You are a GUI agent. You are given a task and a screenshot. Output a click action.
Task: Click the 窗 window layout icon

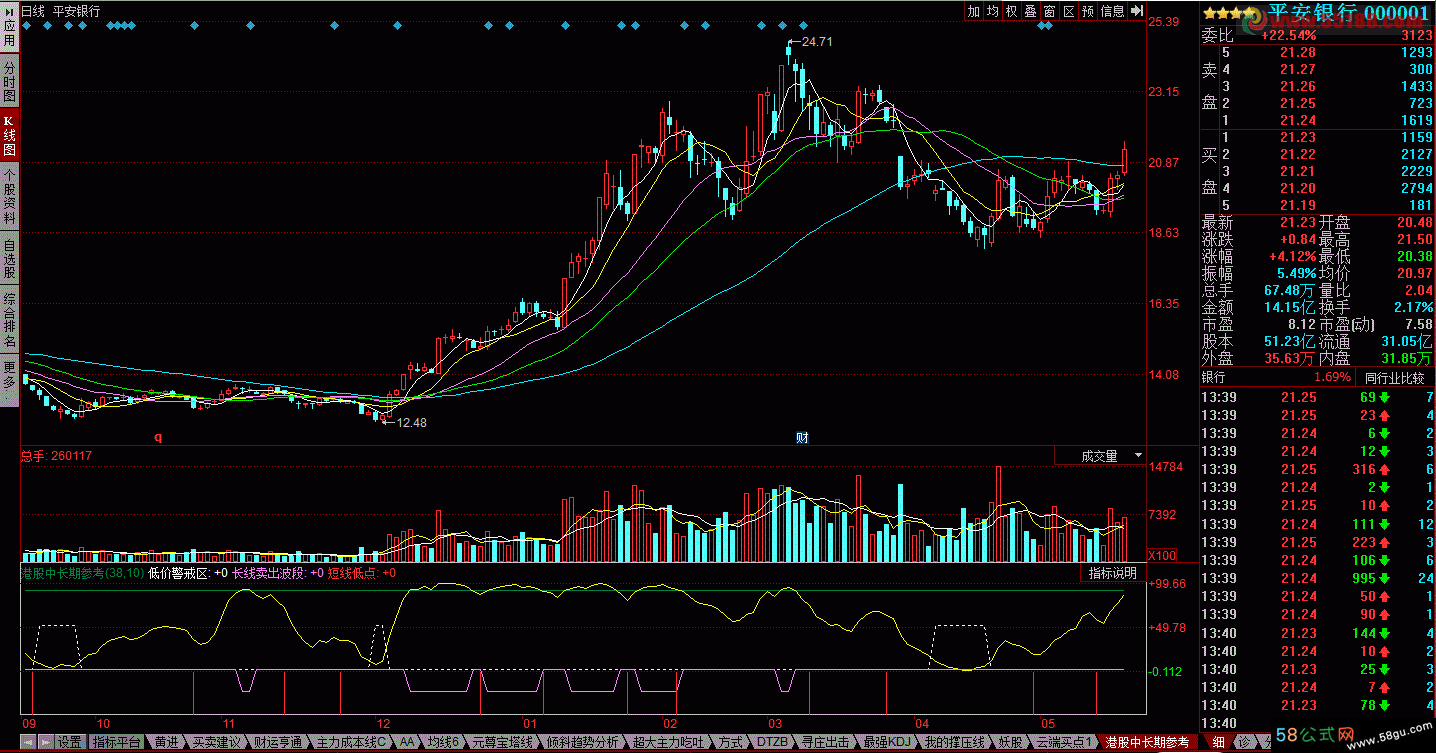tap(1049, 11)
